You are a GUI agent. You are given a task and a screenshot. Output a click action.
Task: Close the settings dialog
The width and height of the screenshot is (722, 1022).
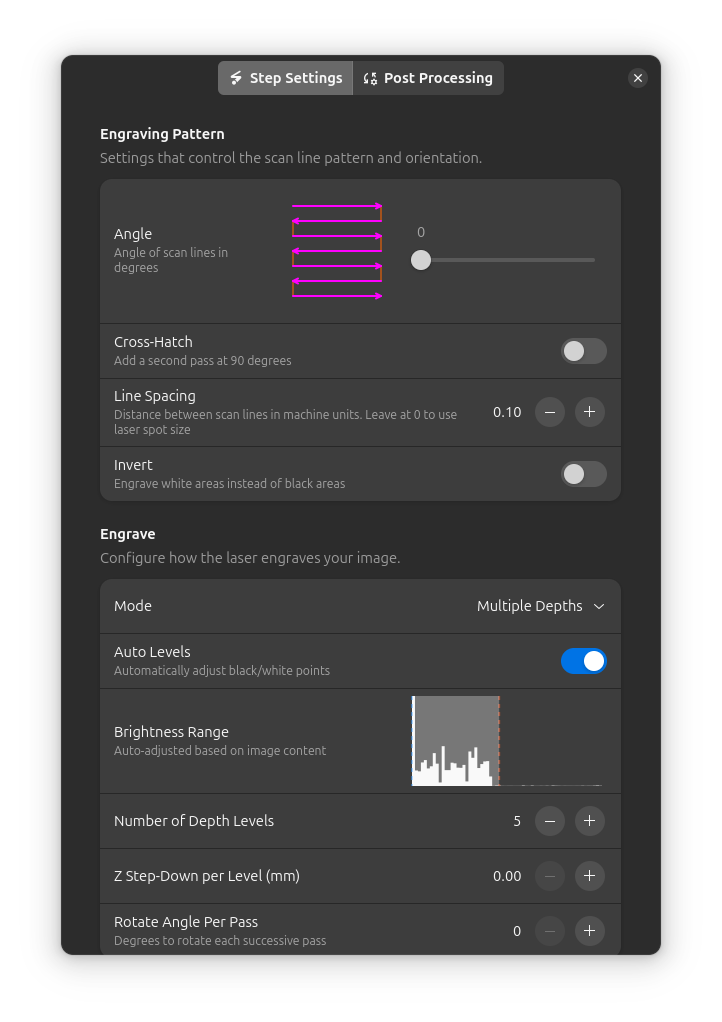(637, 78)
